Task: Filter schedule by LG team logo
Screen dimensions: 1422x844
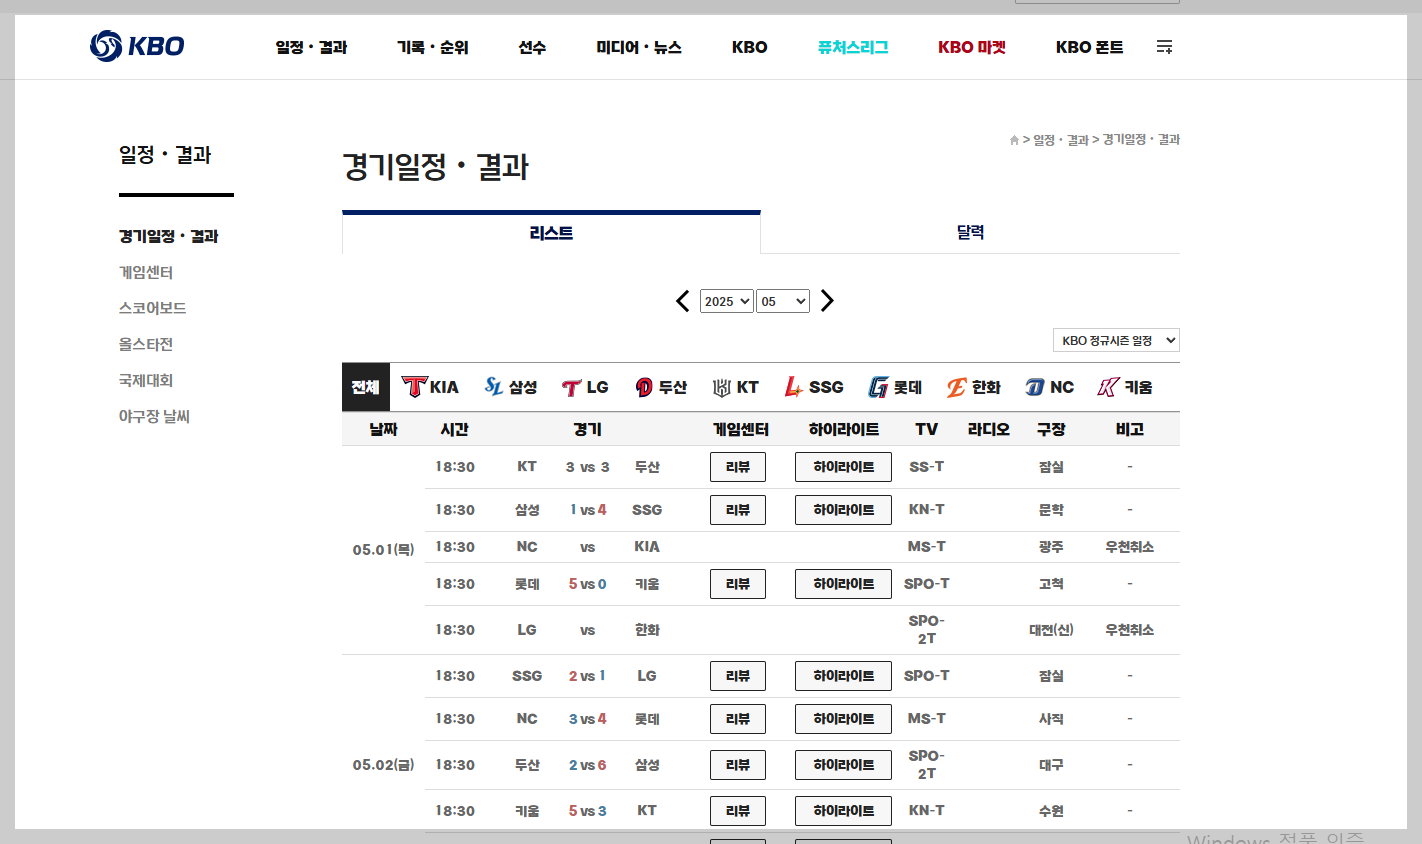Action: click(585, 387)
